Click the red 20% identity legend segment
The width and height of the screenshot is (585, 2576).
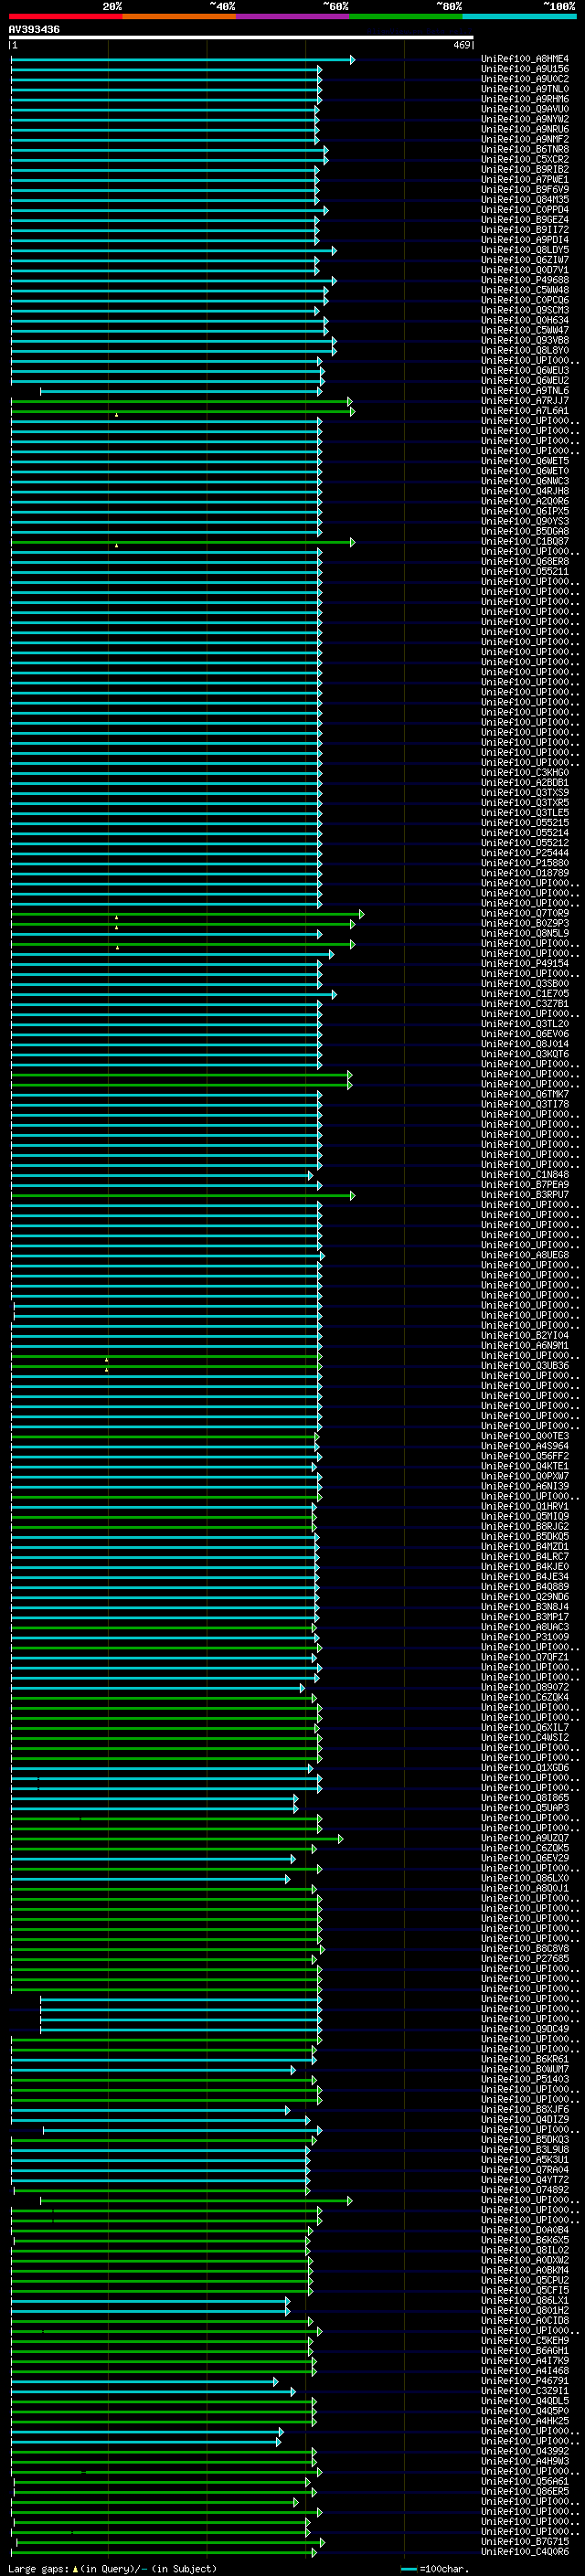coord(66,16)
